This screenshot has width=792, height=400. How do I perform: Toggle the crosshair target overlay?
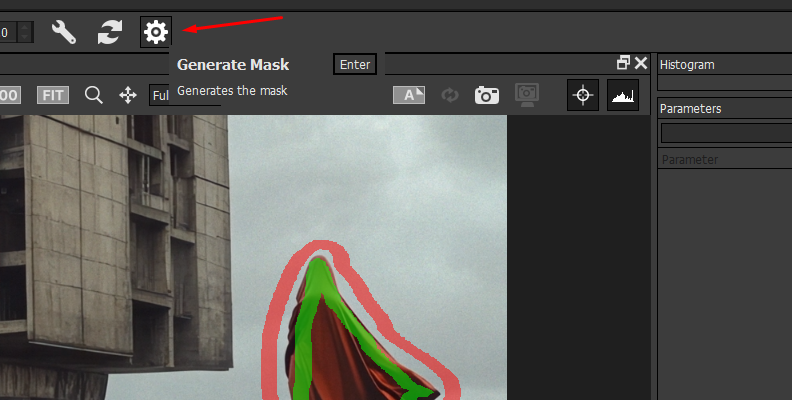point(584,95)
